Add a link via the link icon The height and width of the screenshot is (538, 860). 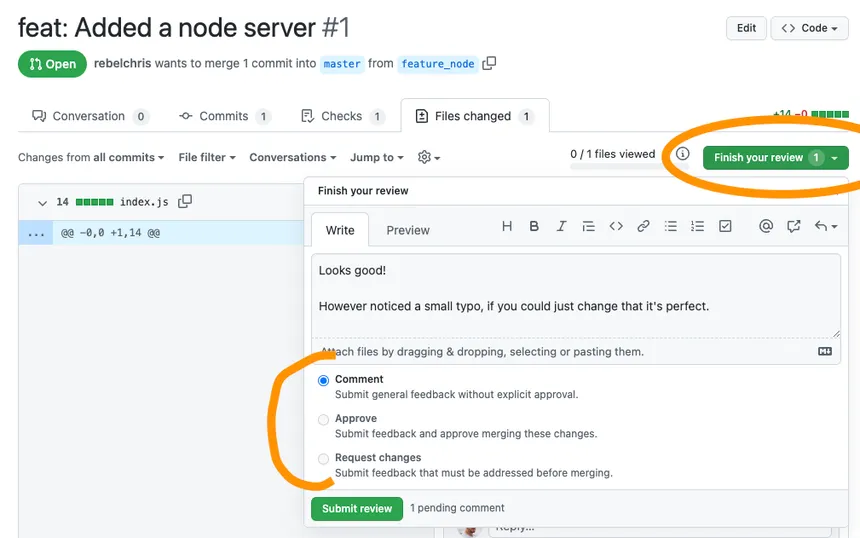tap(643, 226)
